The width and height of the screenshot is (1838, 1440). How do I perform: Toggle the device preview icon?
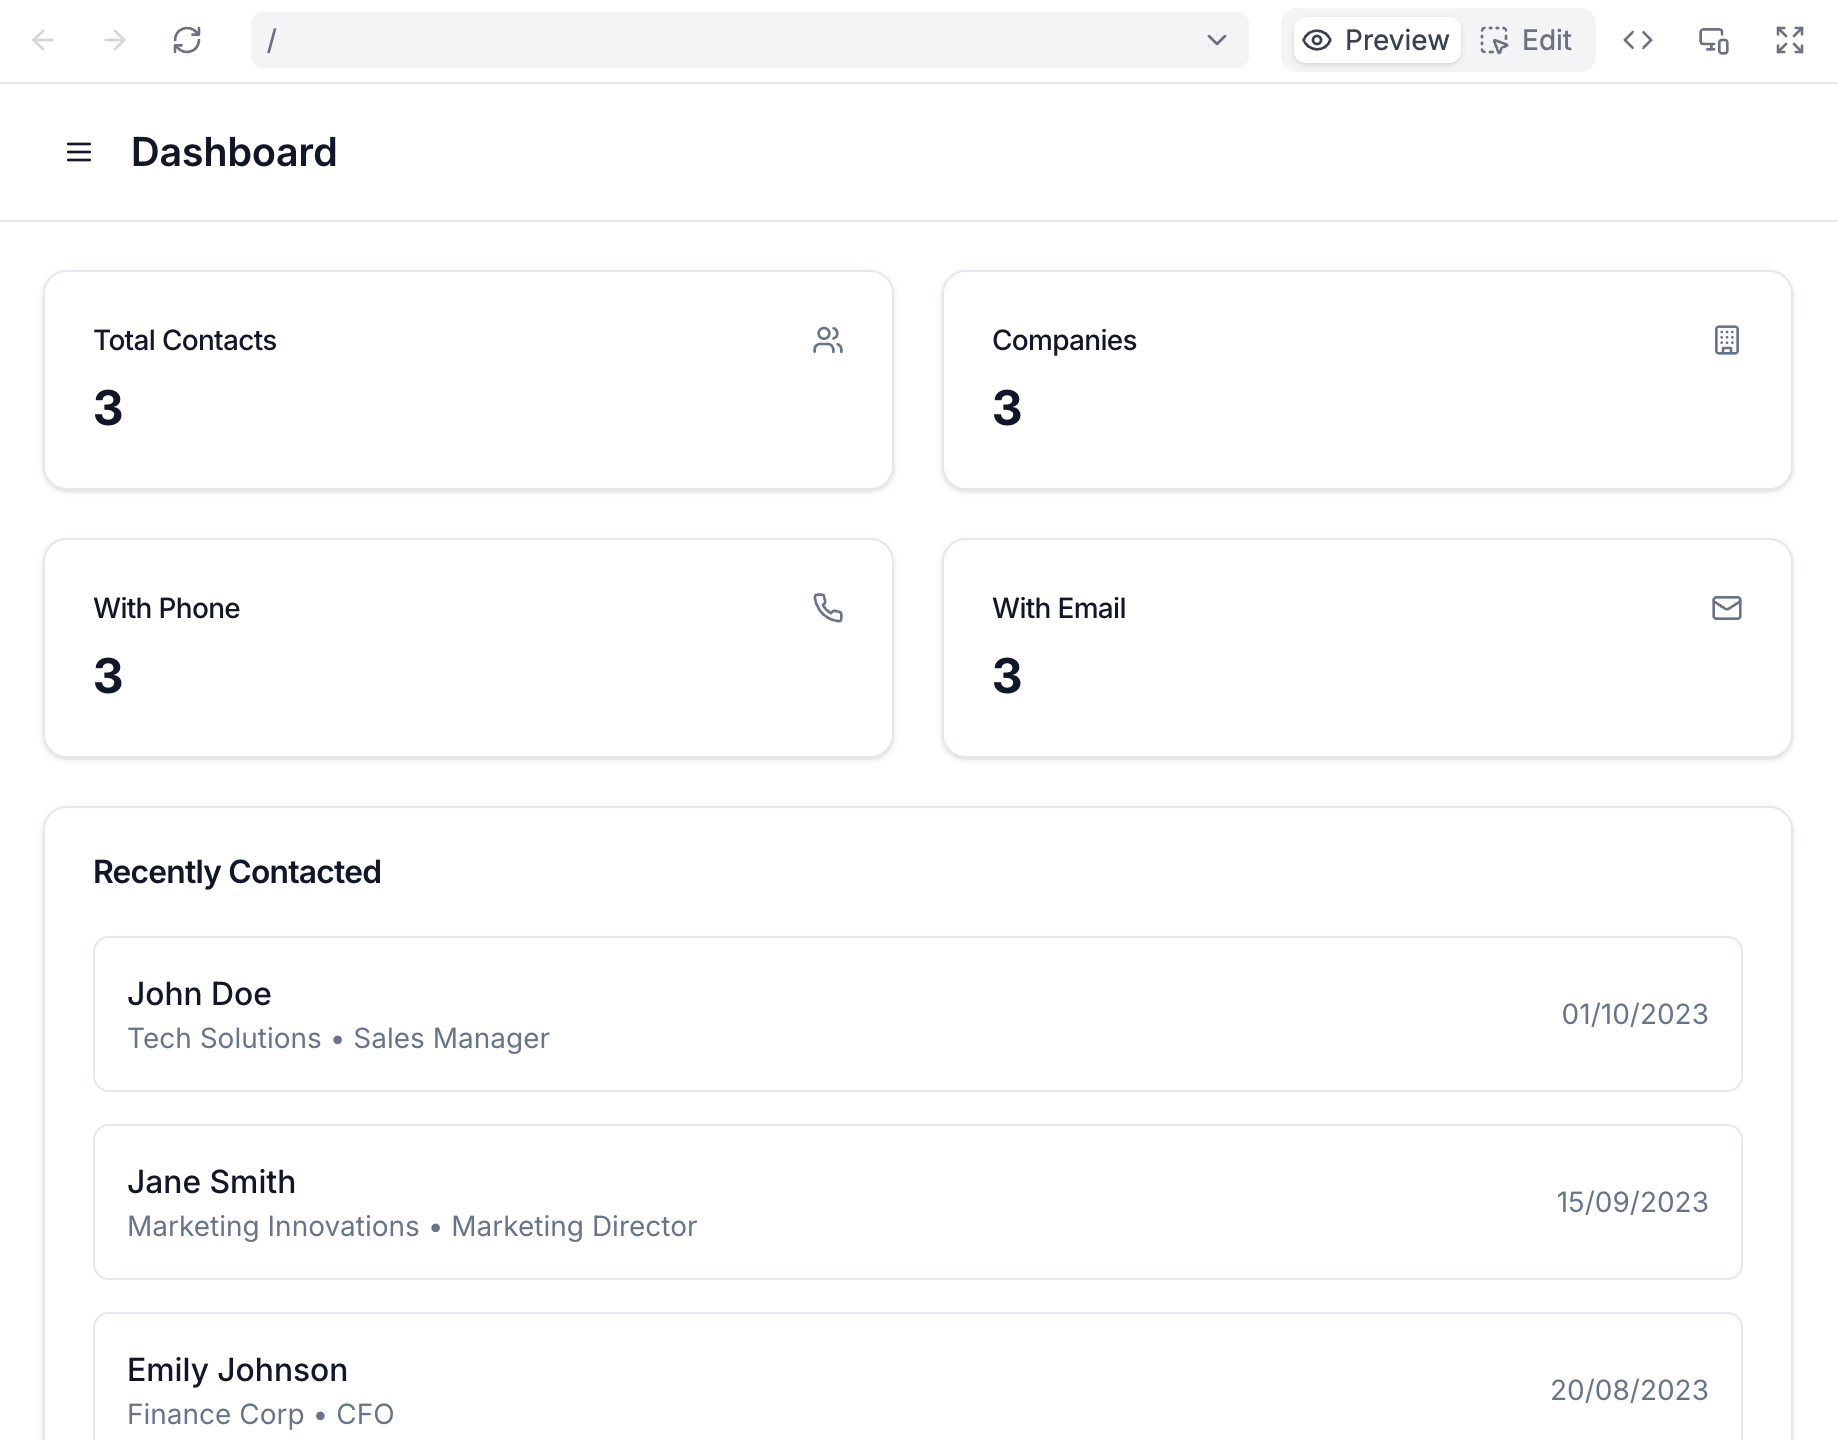tap(1713, 40)
